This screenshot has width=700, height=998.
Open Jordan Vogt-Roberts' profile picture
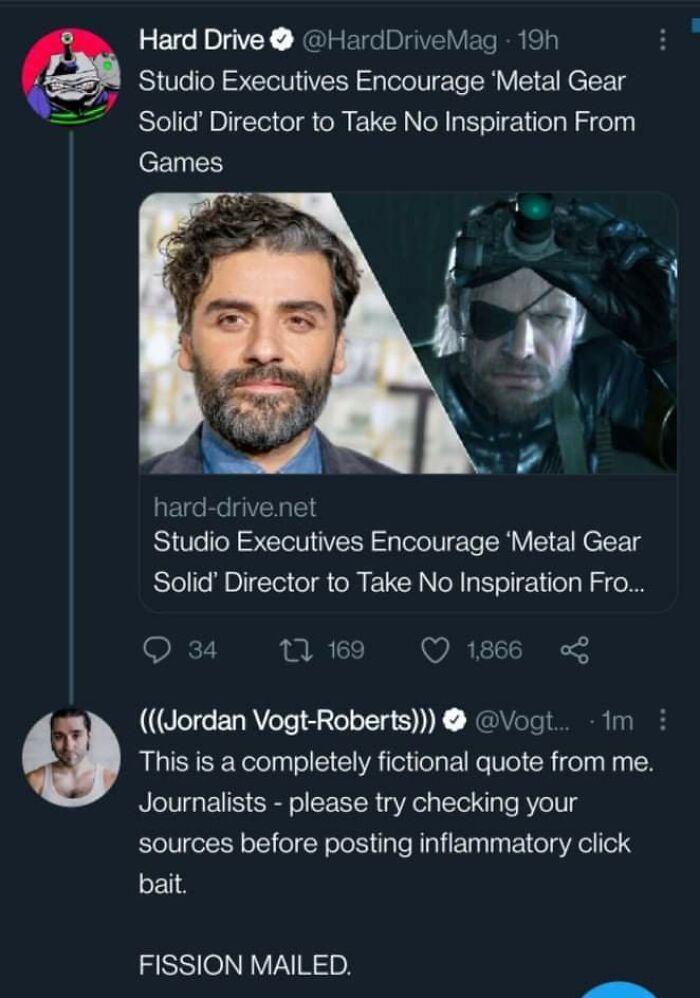[71, 757]
